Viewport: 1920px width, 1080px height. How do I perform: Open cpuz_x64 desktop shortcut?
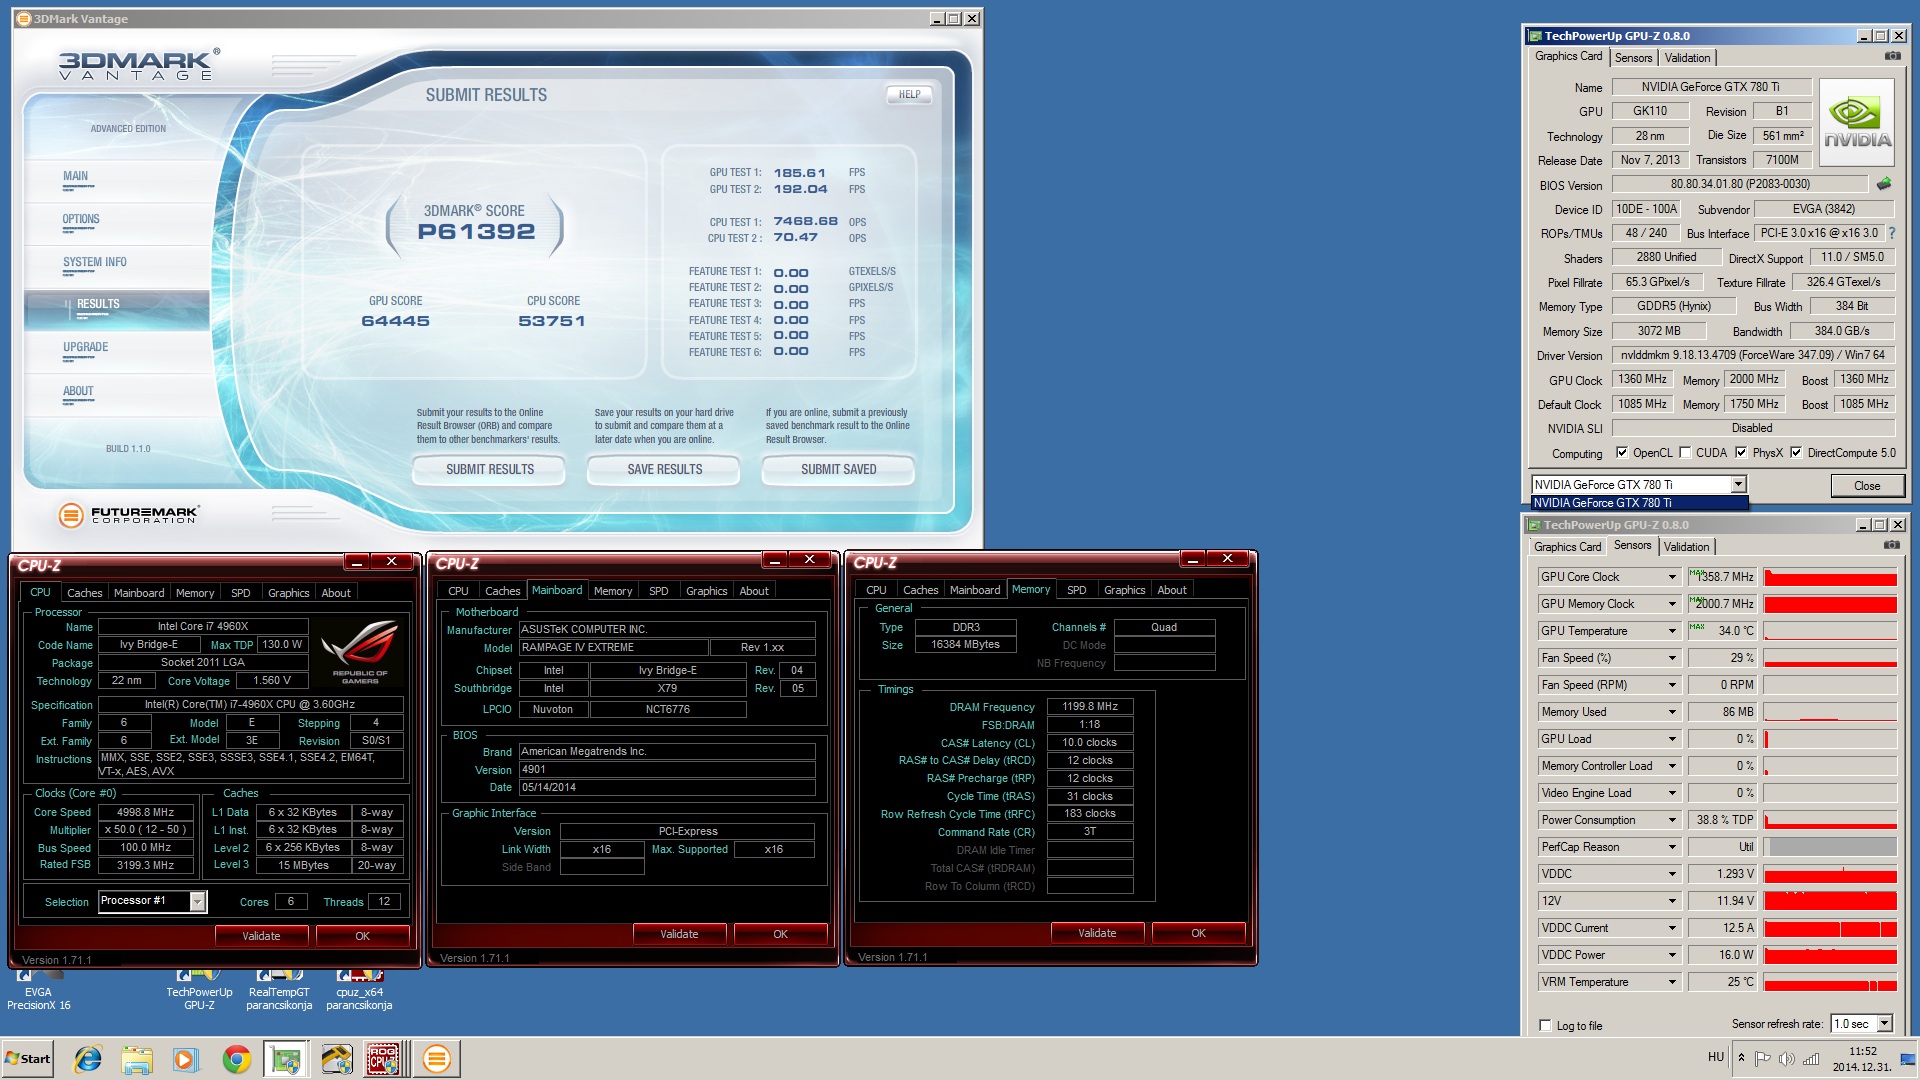(x=359, y=989)
